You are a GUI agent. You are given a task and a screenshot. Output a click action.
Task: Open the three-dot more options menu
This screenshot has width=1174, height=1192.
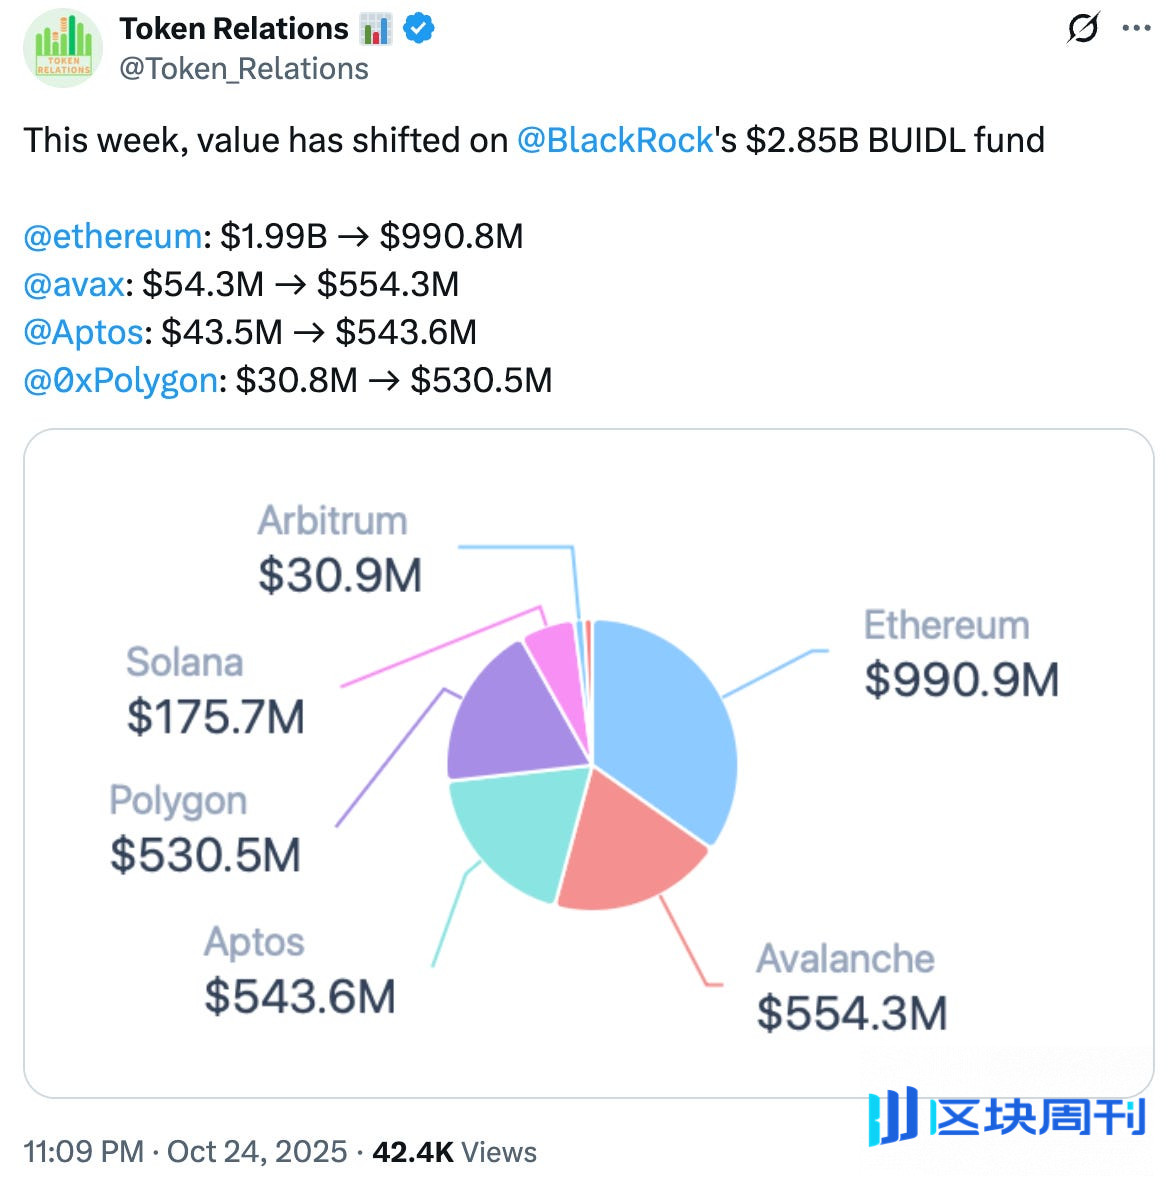tap(1137, 29)
